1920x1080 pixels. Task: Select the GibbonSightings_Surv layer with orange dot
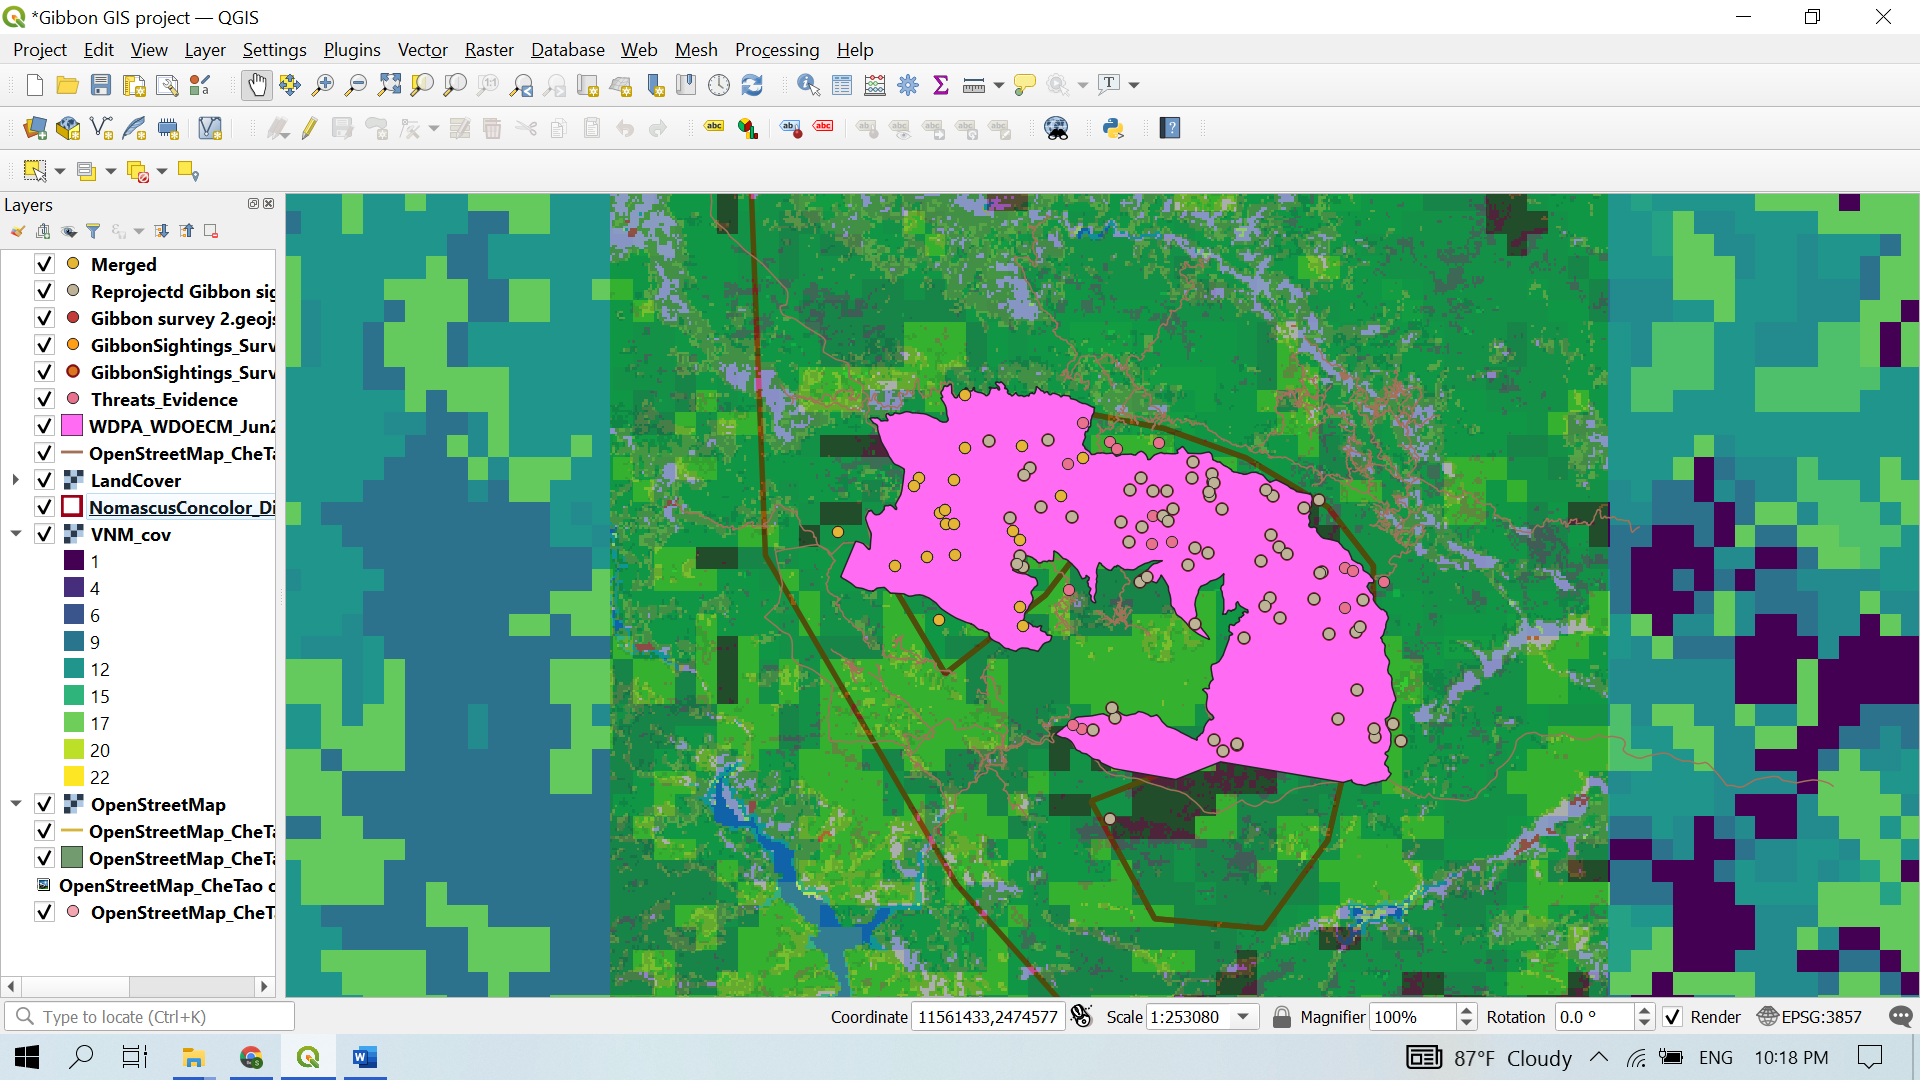(182, 345)
